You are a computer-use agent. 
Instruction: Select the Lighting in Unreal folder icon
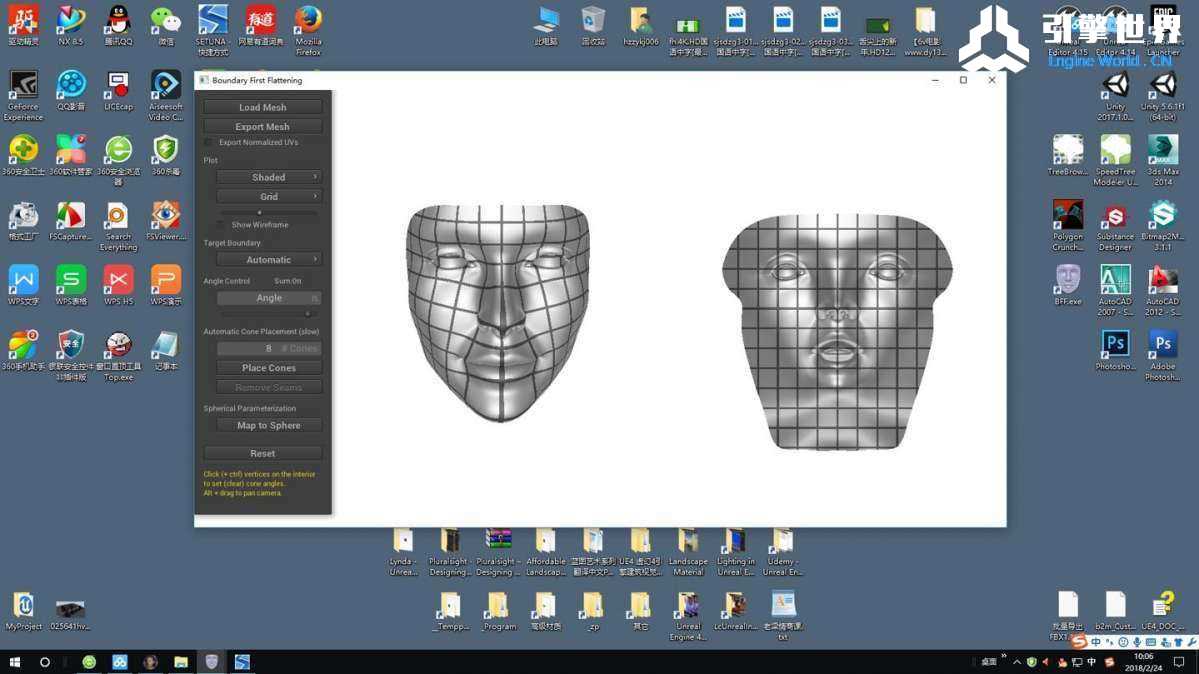735,552
